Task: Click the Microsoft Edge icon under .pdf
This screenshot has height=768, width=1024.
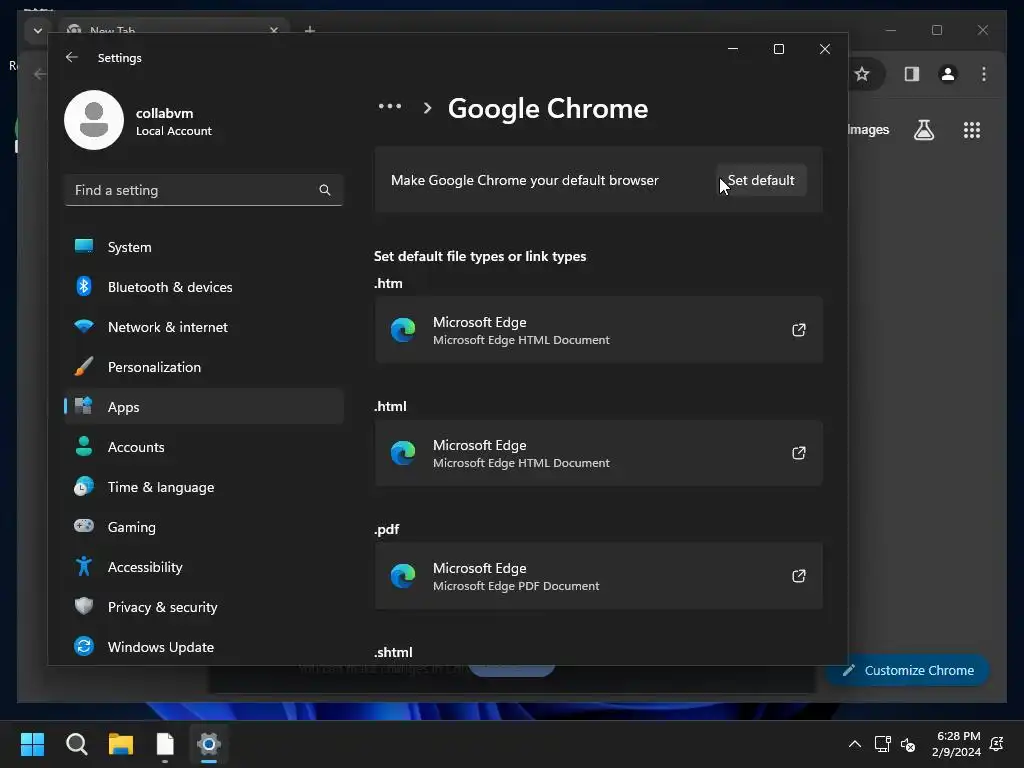Action: click(x=403, y=576)
